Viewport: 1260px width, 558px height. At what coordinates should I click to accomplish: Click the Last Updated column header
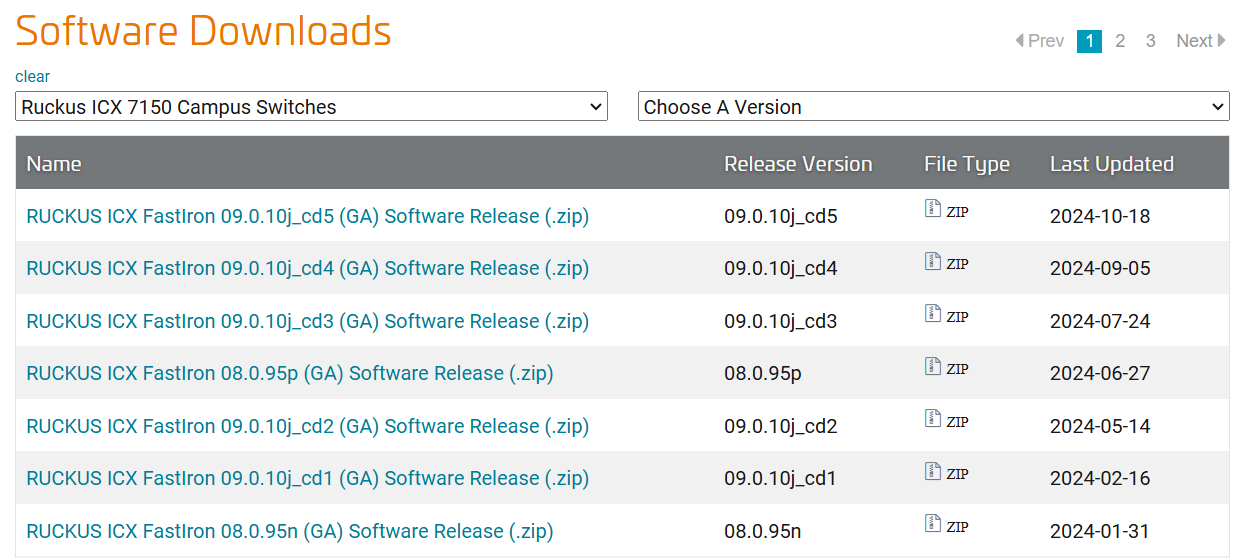click(1112, 164)
